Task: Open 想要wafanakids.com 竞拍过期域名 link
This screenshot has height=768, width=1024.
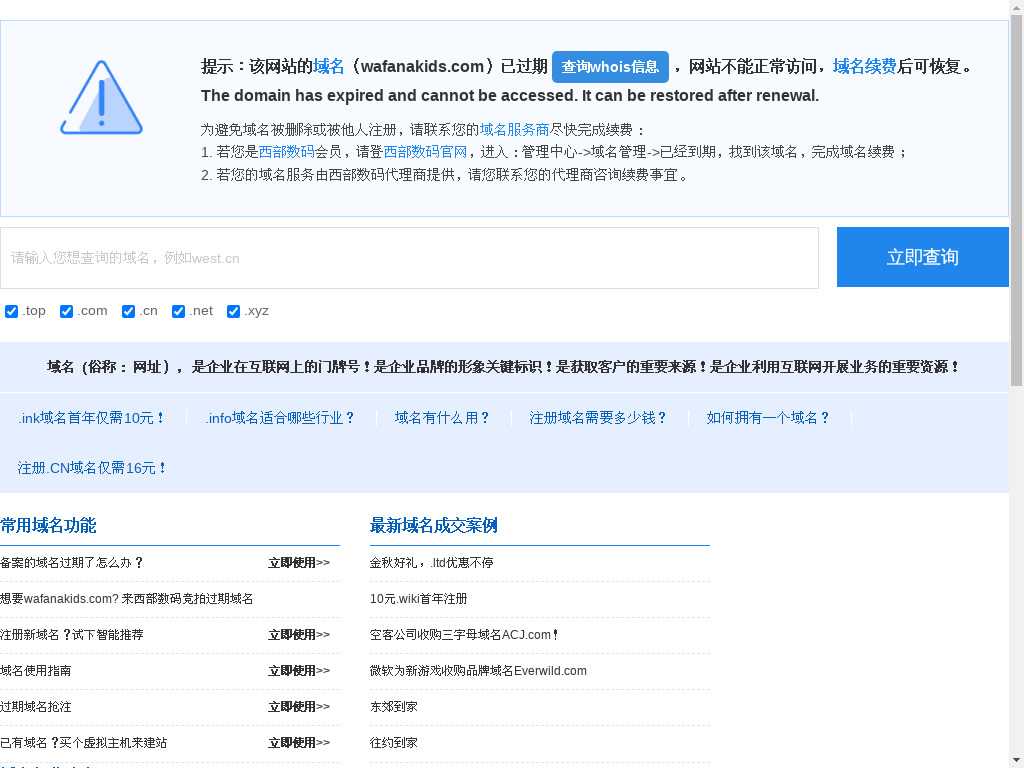Action: click(x=127, y=598)
